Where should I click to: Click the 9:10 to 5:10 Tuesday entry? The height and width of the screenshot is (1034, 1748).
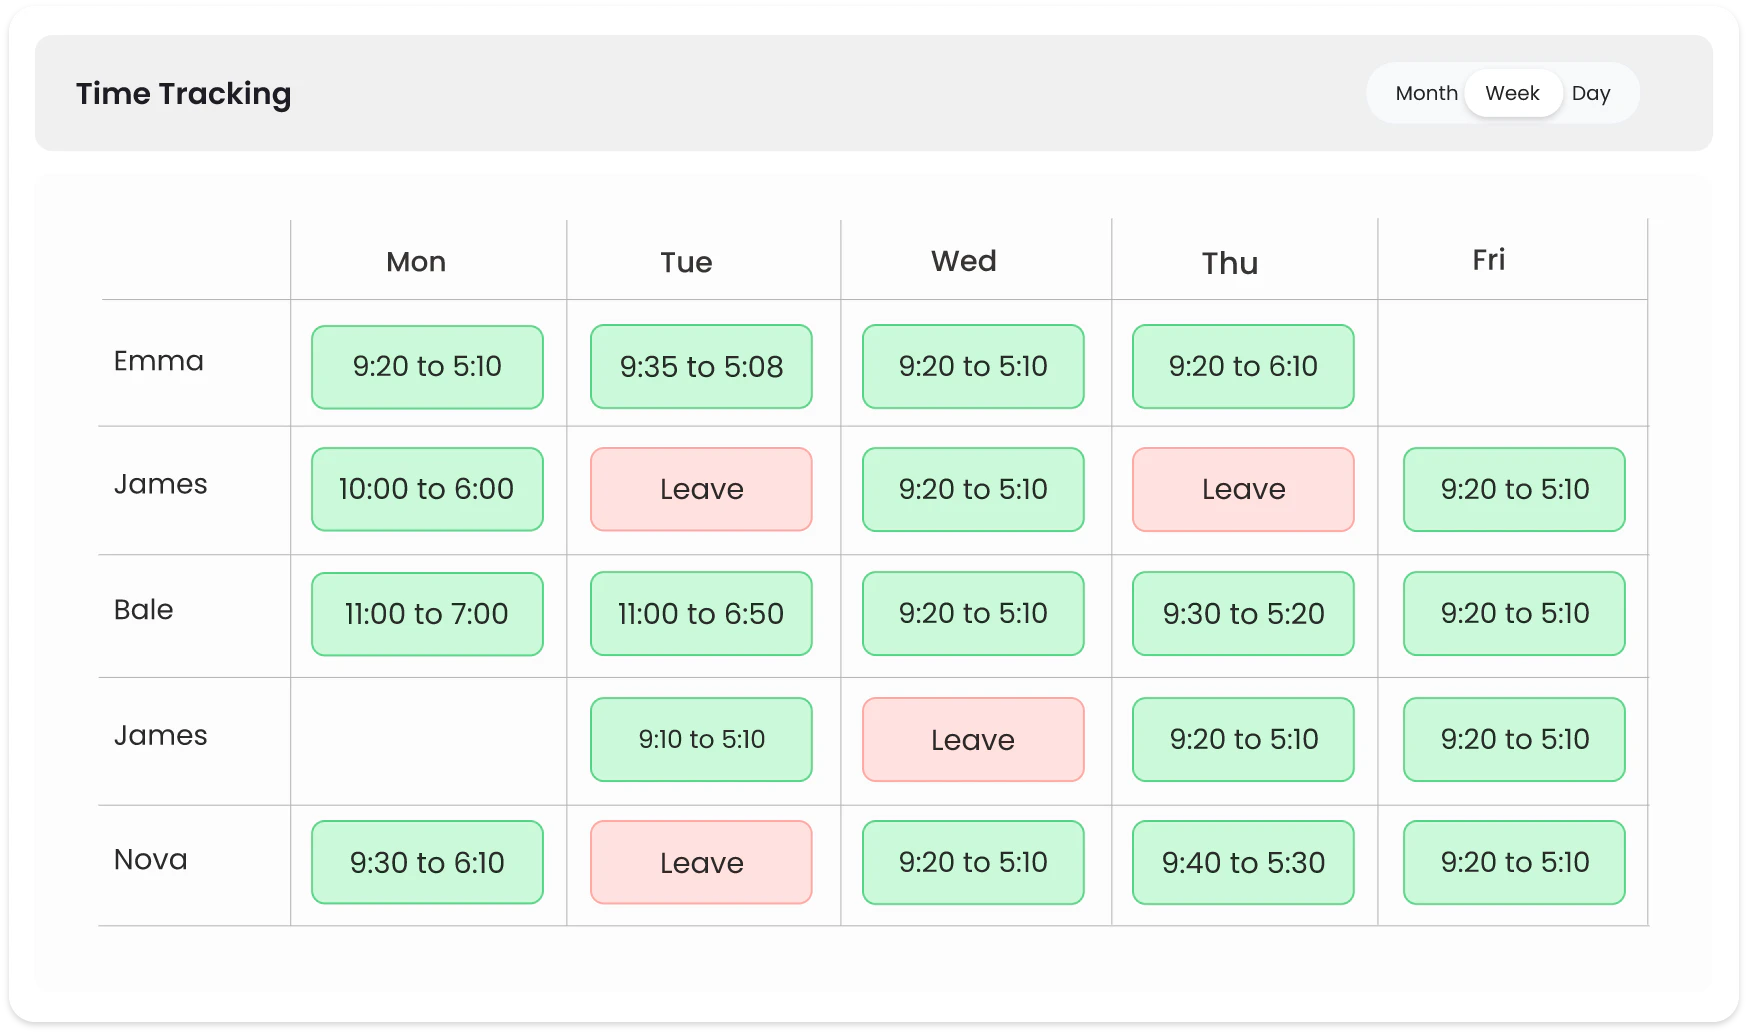pyautogui.click(x=701, y=739)
